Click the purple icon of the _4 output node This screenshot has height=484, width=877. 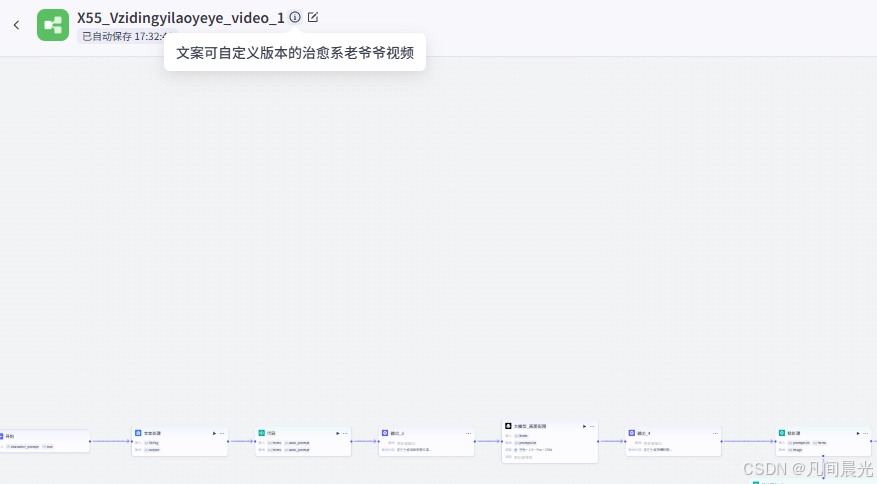[x=631, y=433]
